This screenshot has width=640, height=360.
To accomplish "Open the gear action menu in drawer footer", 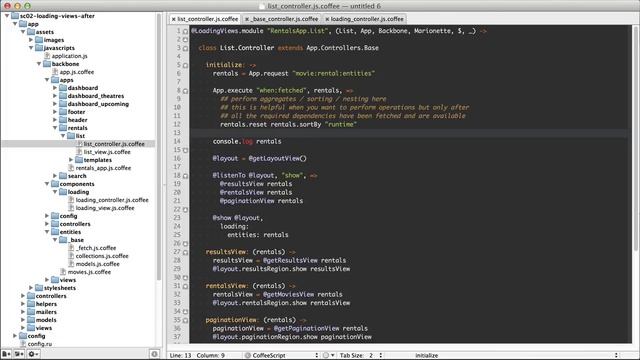I will [x=33, y=354].
